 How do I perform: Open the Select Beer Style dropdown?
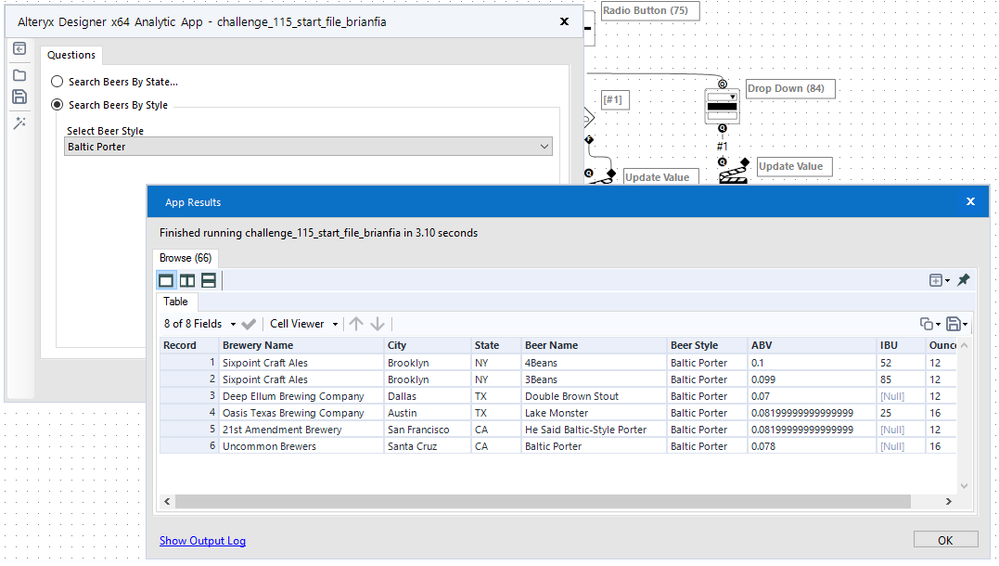click(x=308, y=147)
